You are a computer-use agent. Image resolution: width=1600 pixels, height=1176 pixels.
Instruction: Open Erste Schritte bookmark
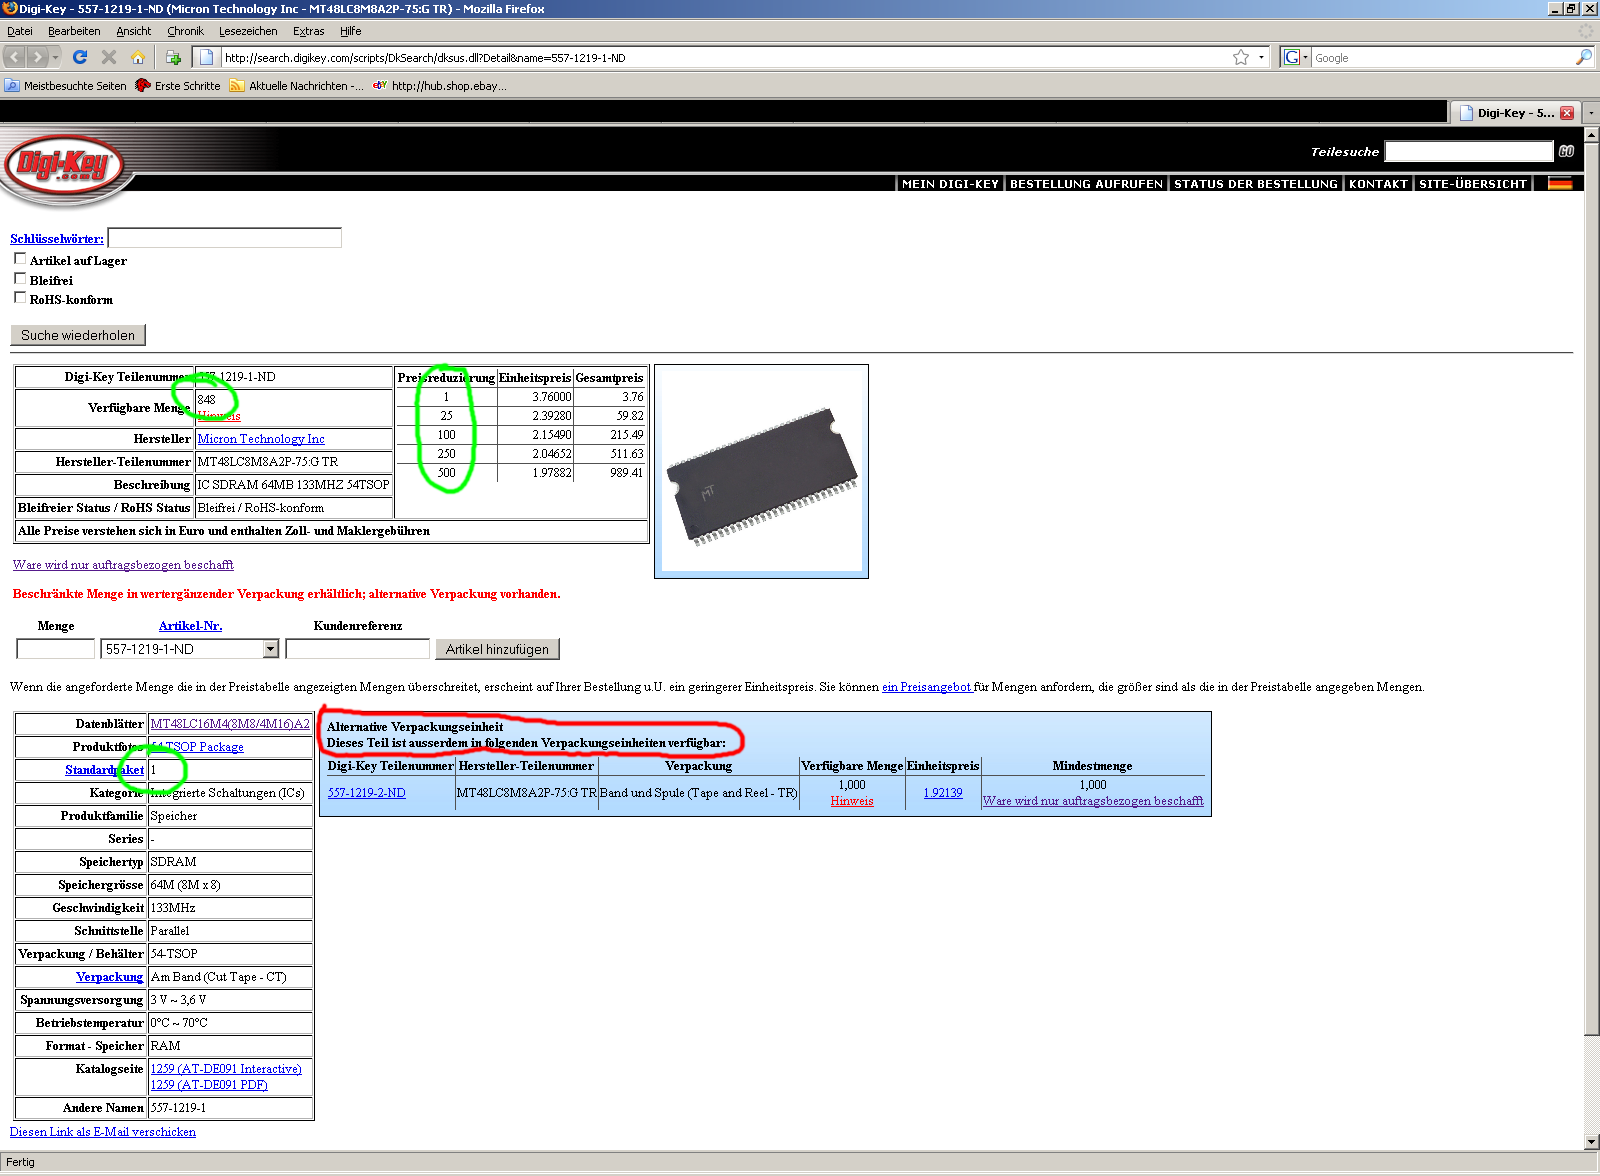click(x=178, y=86)
